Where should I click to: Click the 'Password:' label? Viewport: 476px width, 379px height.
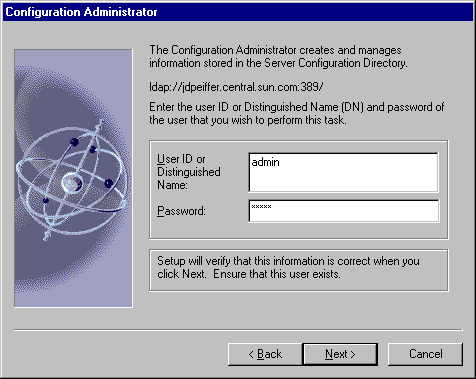181,211
